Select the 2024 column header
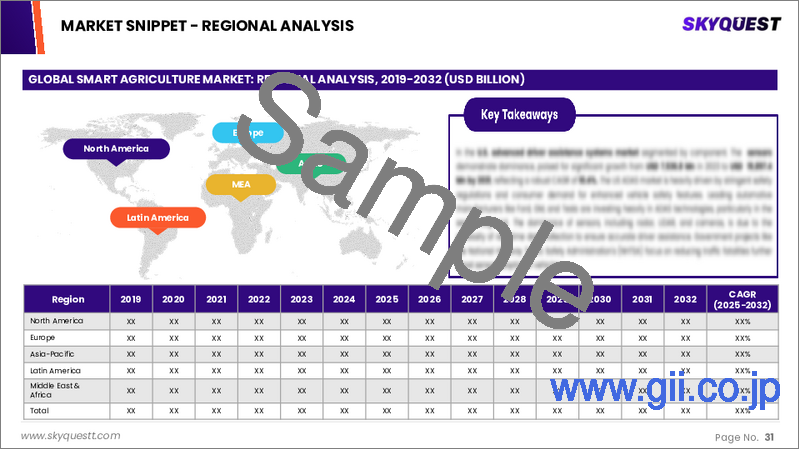 tap(343, 299)
